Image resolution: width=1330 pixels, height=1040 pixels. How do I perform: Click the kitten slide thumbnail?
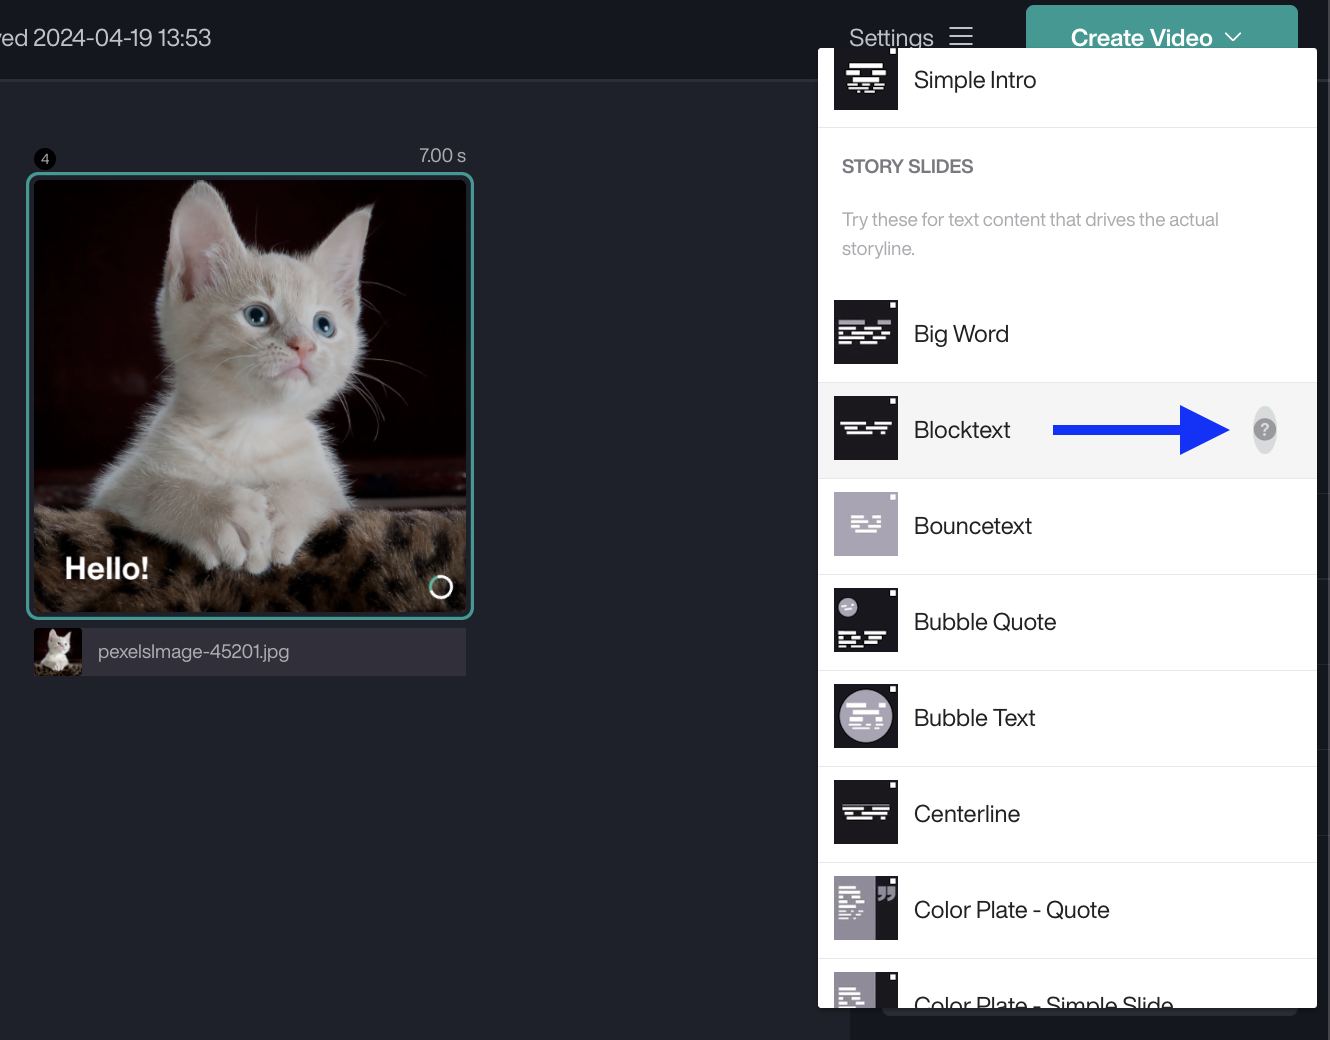pyautogui.click(x=250, y=397)
